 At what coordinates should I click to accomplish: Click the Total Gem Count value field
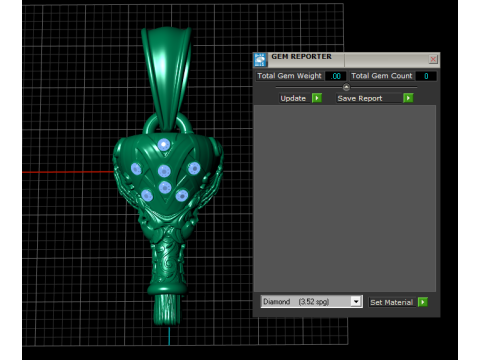[x=426, y=76]
